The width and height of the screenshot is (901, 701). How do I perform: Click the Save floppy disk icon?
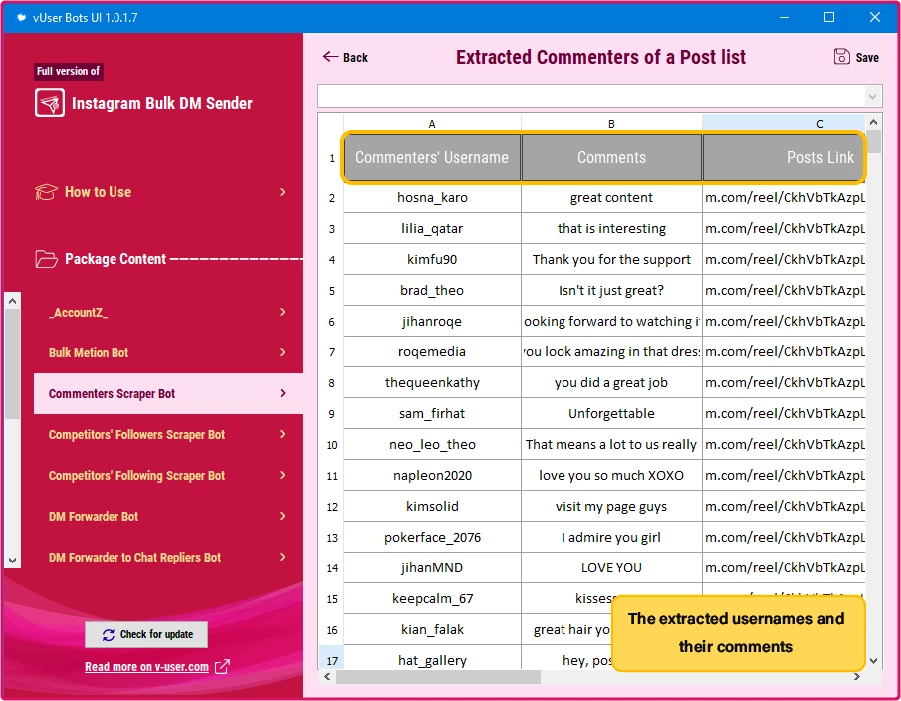point(841,57)
